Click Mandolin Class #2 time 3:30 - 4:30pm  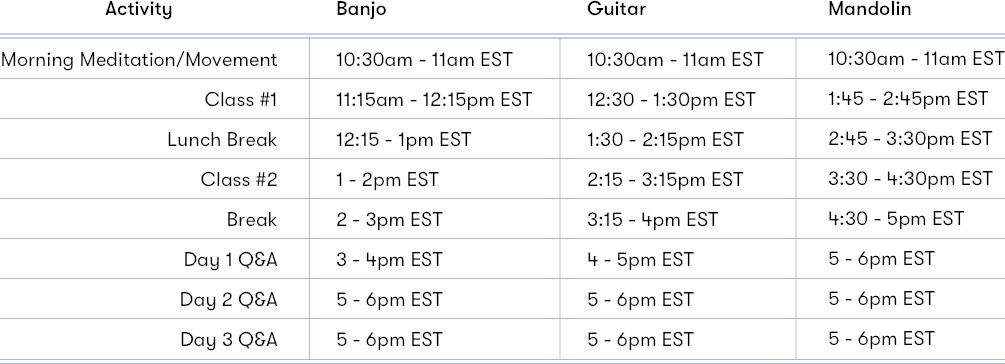point(910,179)
